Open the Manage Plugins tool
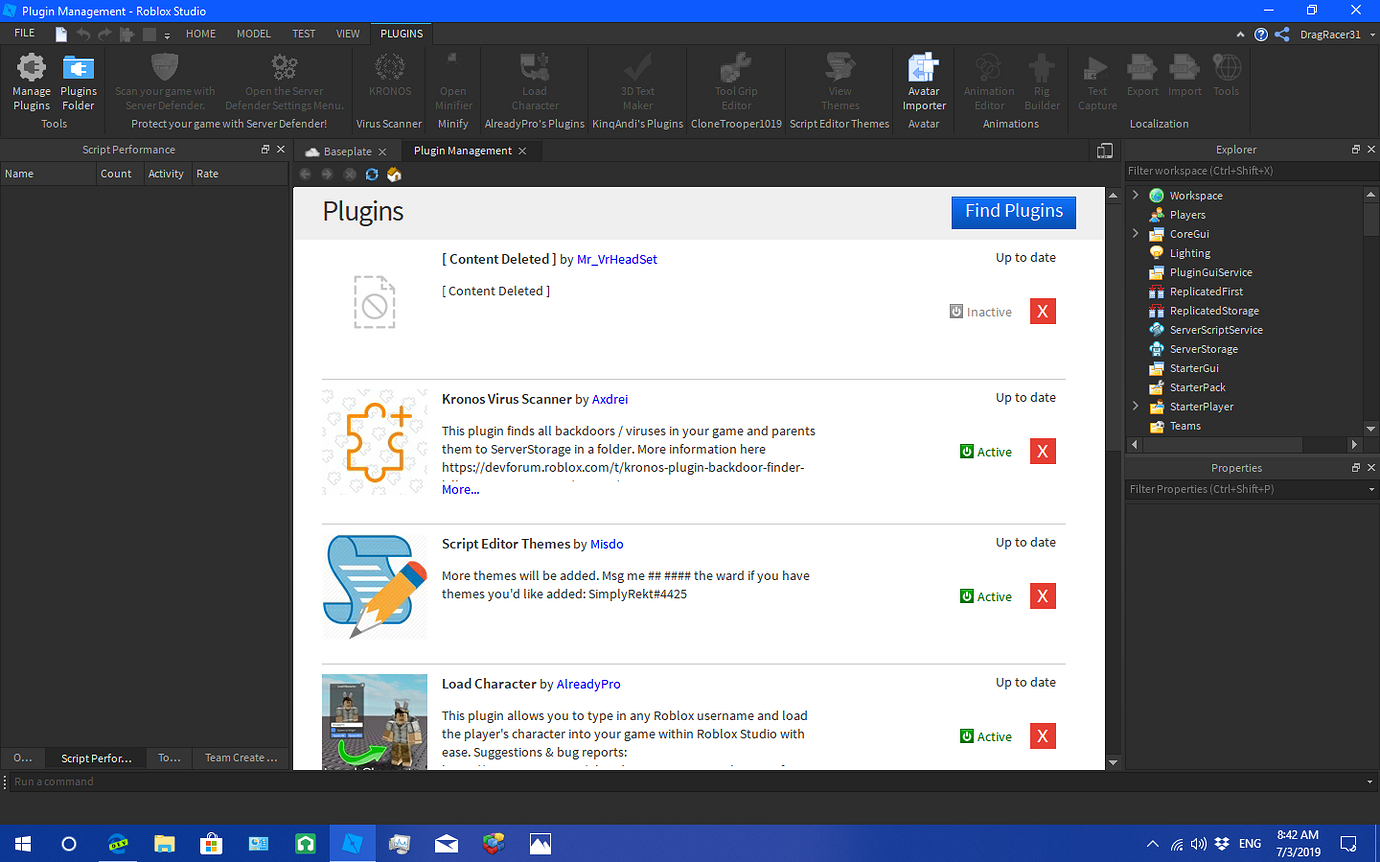This screenshot has width=1380, height=862. (31, 82)
